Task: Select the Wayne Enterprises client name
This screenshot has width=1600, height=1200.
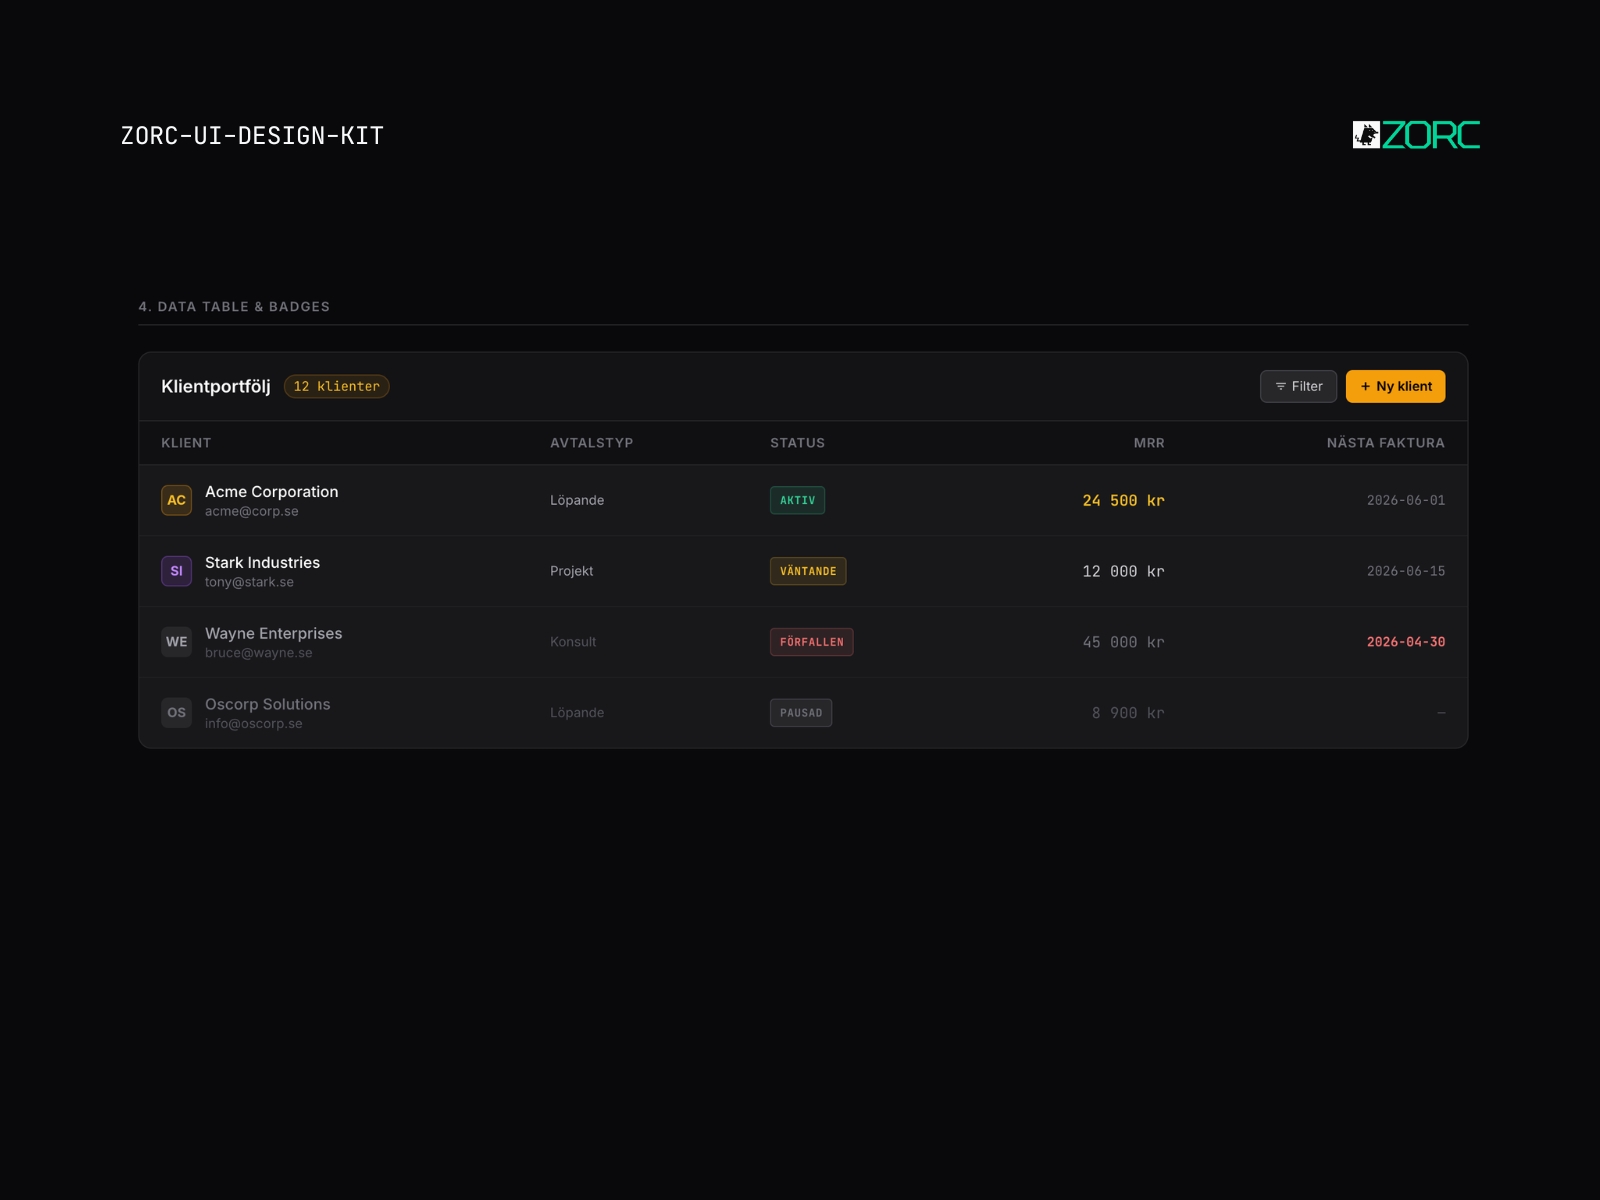Action: point(274,634)
